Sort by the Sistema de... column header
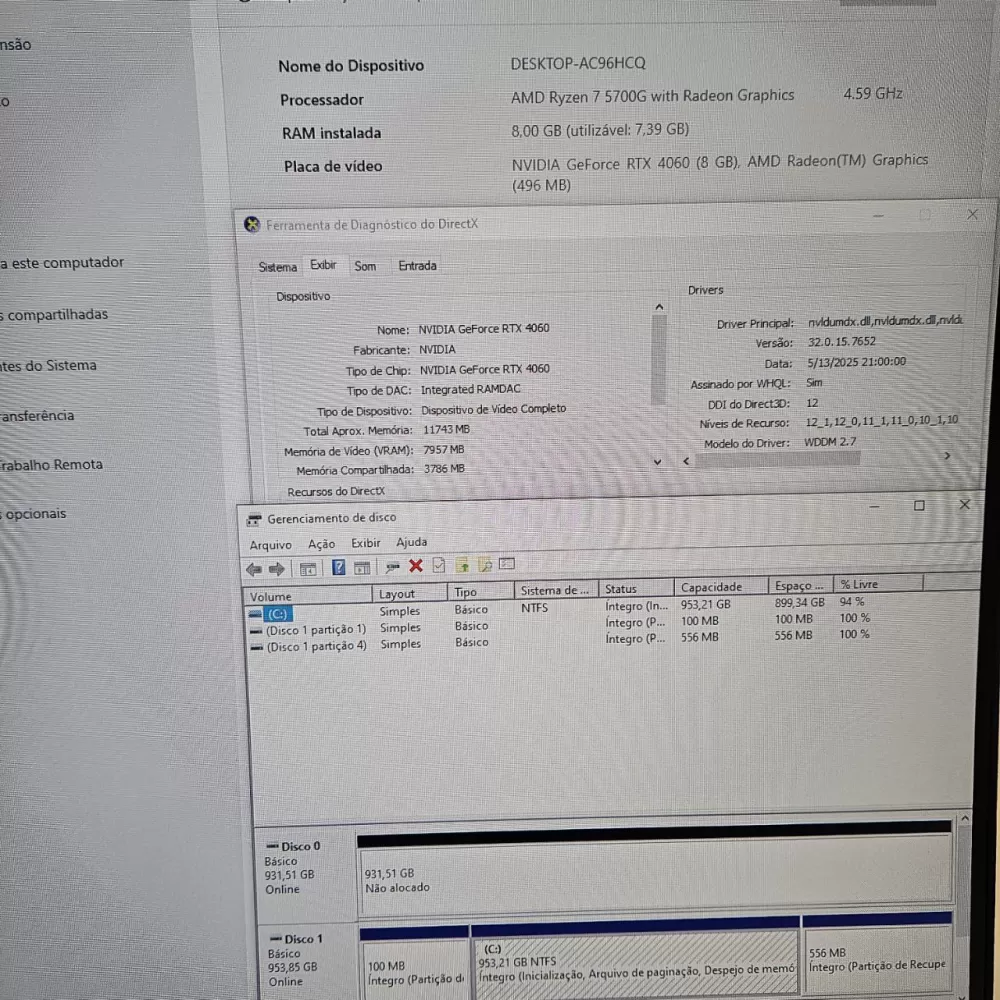This screenshot has height=1000, width=1000. [556, 590]
